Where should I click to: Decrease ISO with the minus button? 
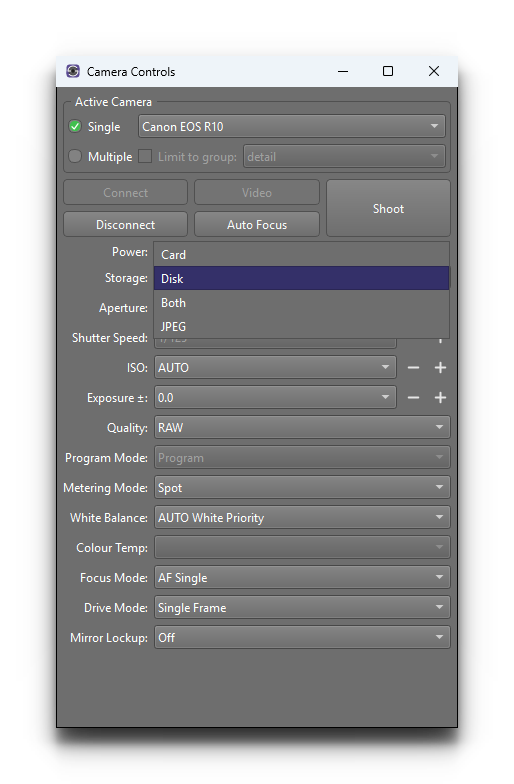tap(413, 368)
